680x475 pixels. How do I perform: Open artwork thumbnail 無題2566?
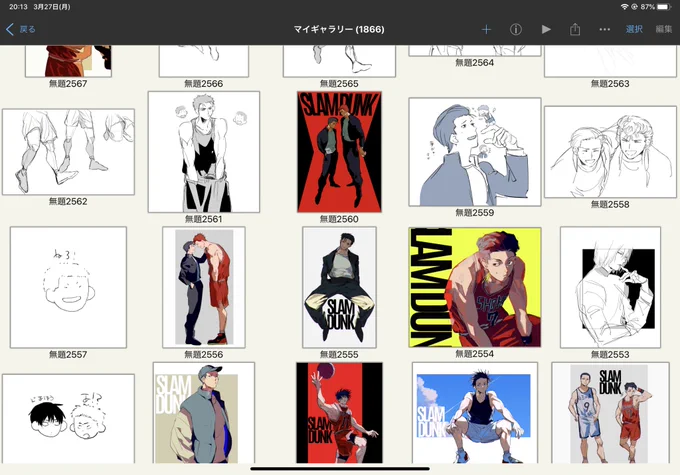point(203,61)
